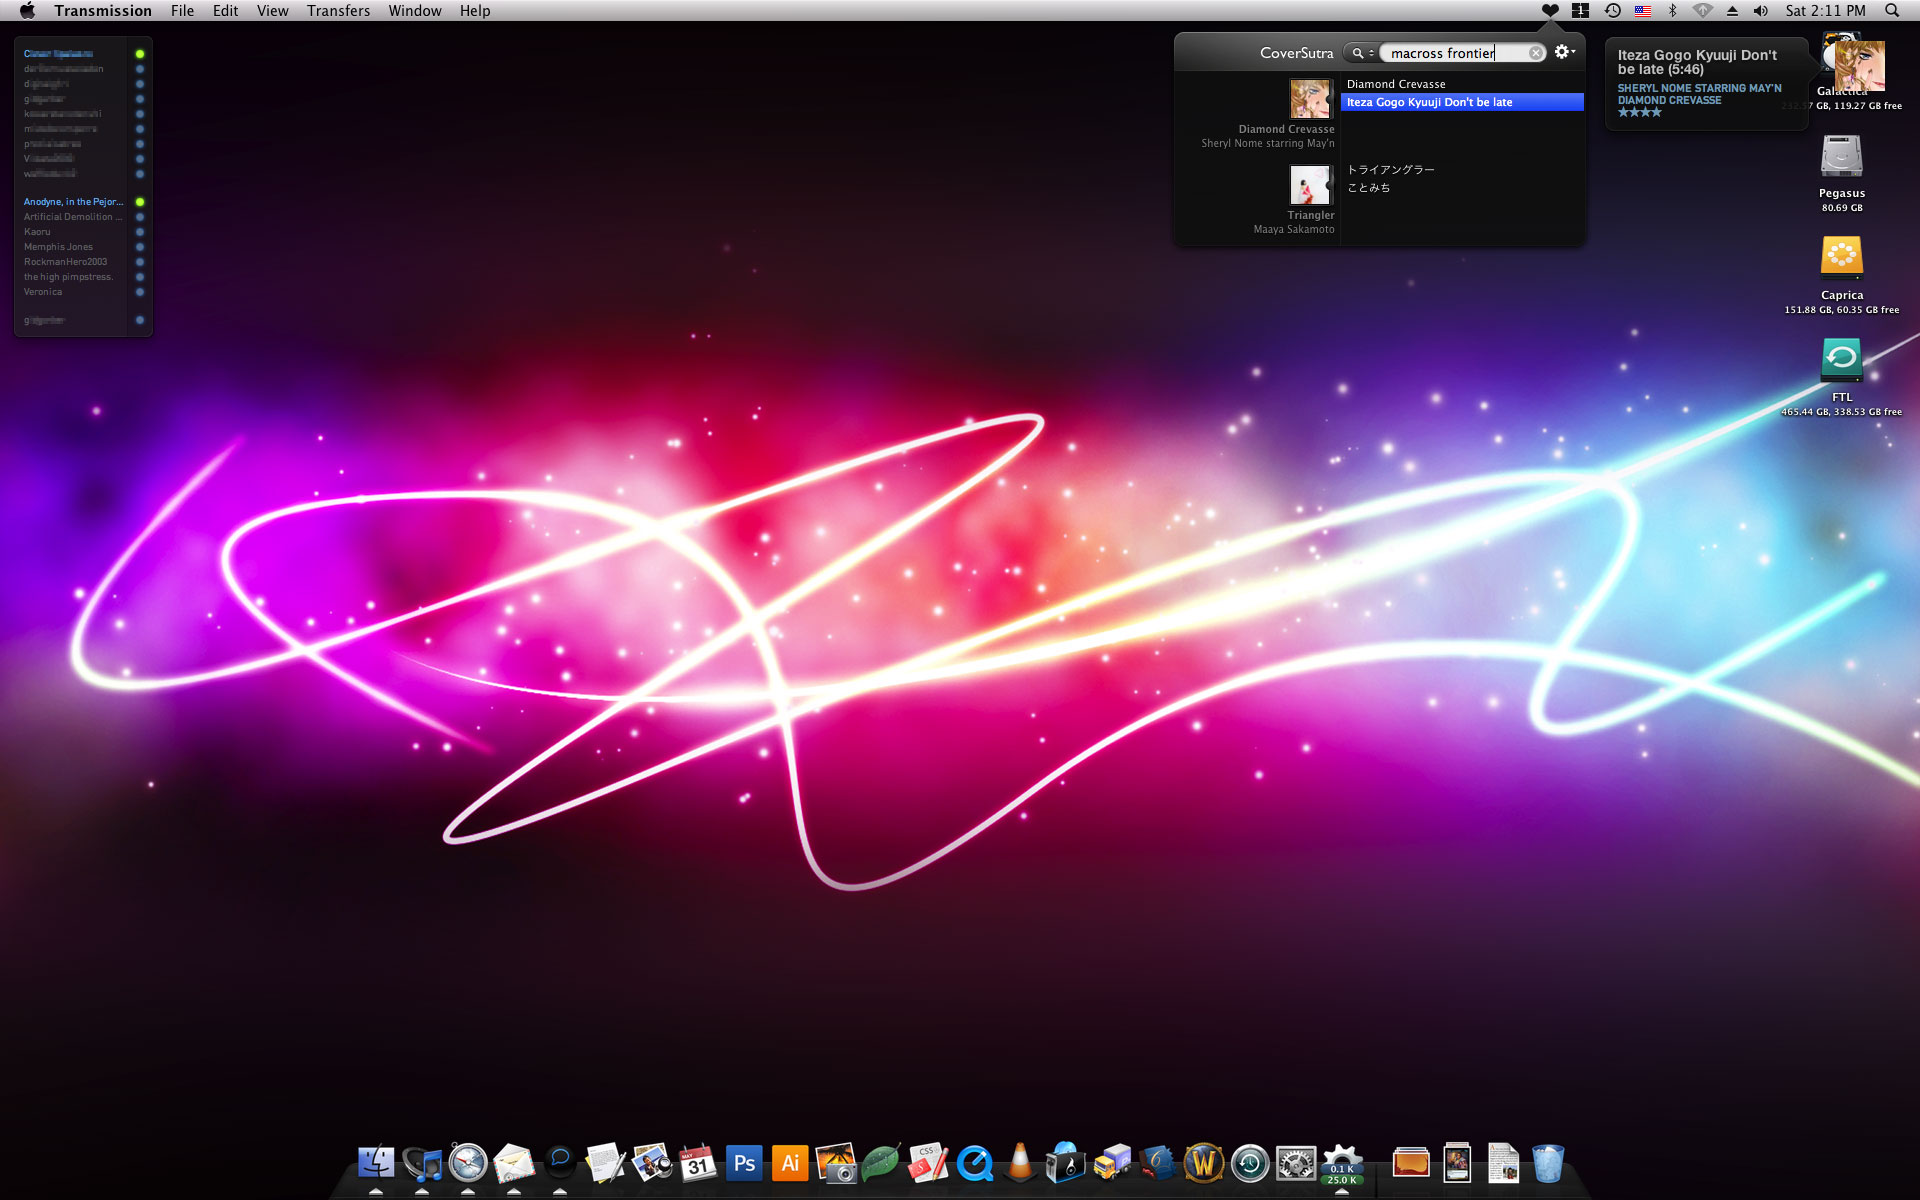Clear the CoverSutra search field
This screenshot has height=1200, width=1920.
click(1536, 53)
